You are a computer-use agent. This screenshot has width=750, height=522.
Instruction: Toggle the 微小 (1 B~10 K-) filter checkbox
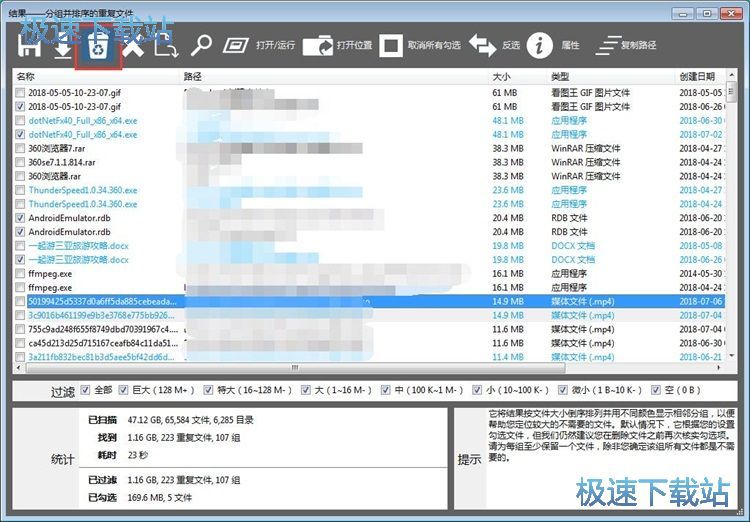click(x=563, y=390)
